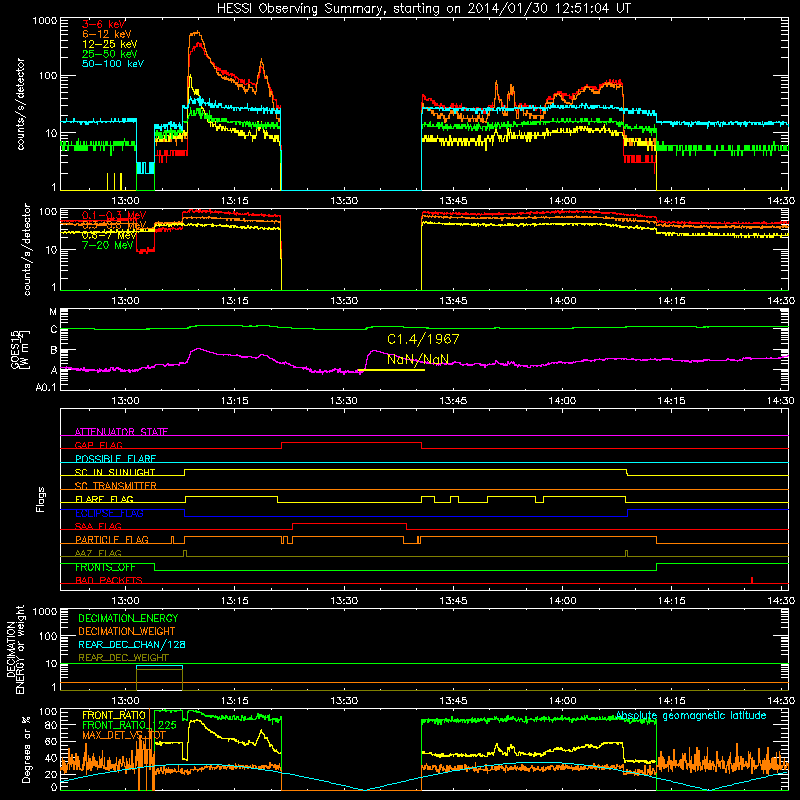This screenshot has width=800, height=800.
Task: Click the 13:30 tick under the GOES15 plot
Action: (x=344, y=401)
